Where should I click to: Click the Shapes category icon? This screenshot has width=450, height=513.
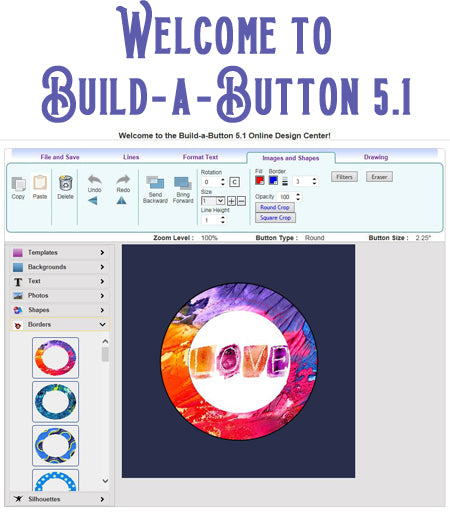pyautogui.click(x=18, y=310)
